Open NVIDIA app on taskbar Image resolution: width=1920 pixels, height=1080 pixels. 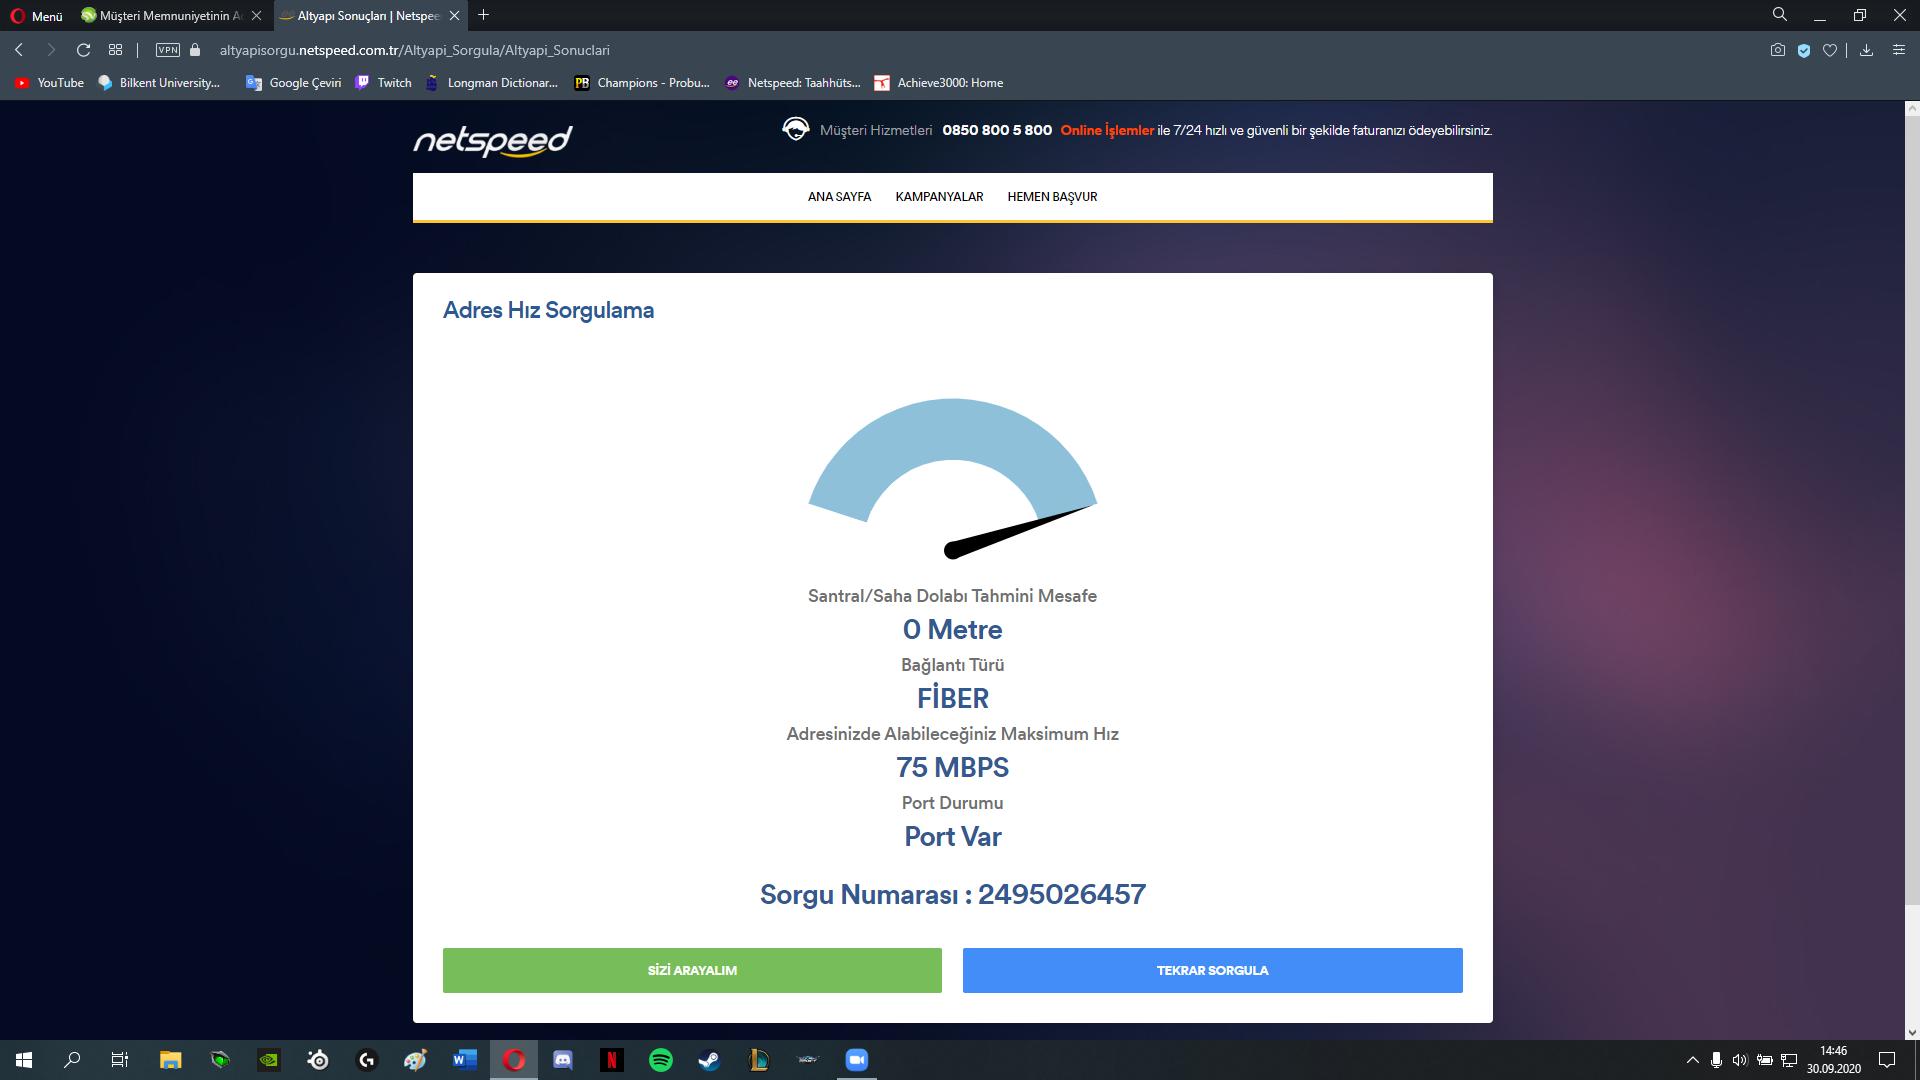269,1060
